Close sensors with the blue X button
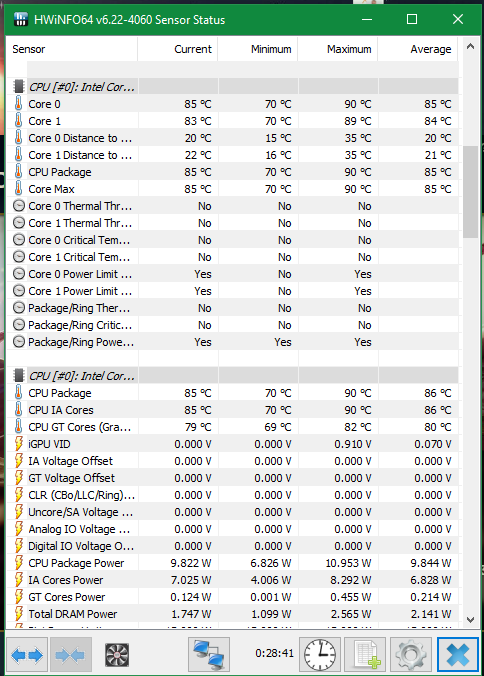Screen dimensions: 484x676 457,654
